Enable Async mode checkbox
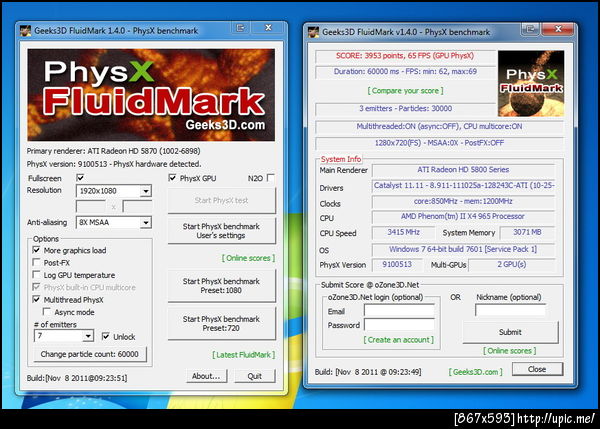The image size is (600, 429). pos(47,312)
